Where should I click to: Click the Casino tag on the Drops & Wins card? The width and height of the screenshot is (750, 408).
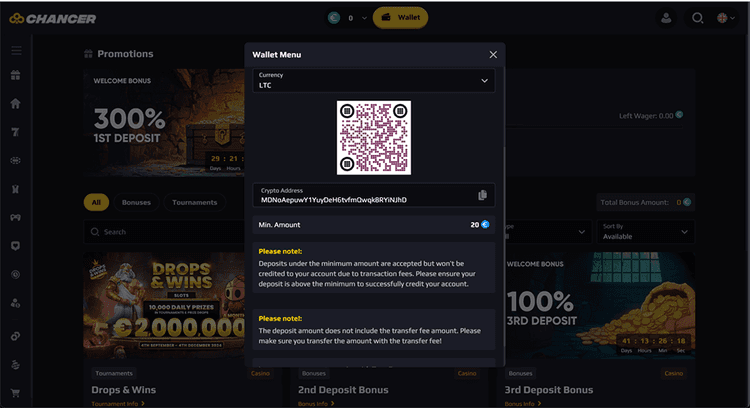pos(260,373)
